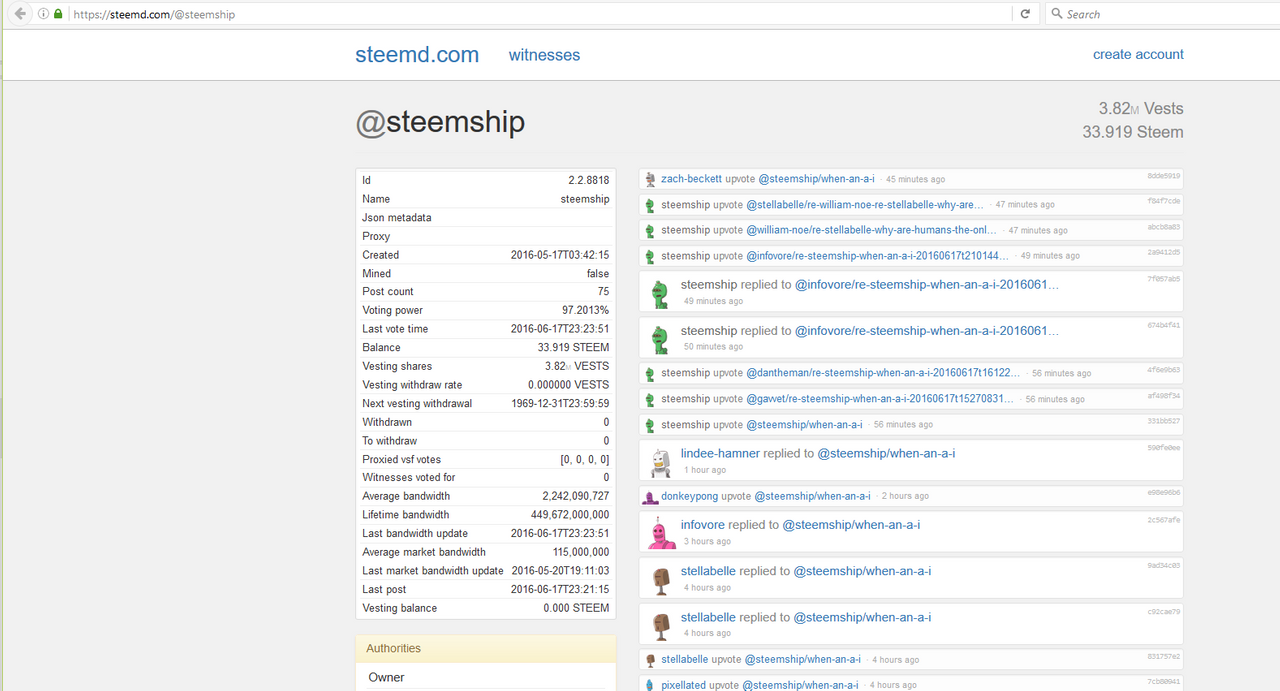Open zach-beckett's profile link

(692, 178)
